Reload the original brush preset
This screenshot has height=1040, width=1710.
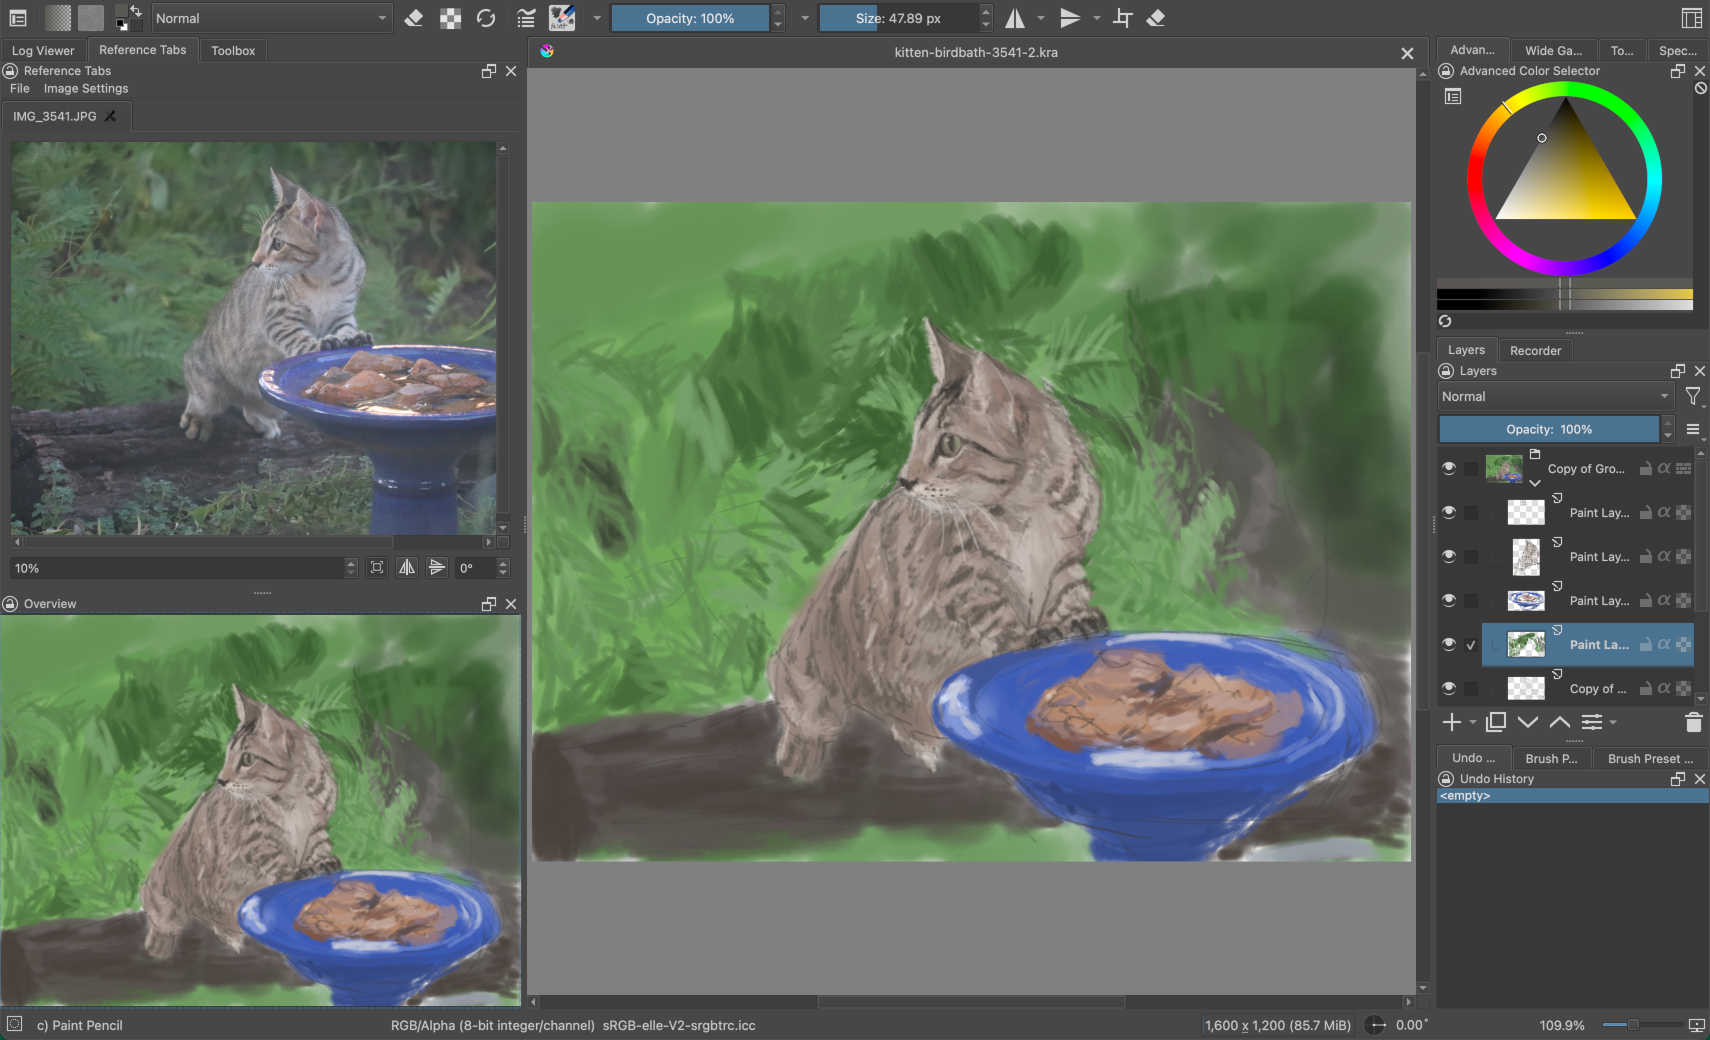[x=486, y=18]
